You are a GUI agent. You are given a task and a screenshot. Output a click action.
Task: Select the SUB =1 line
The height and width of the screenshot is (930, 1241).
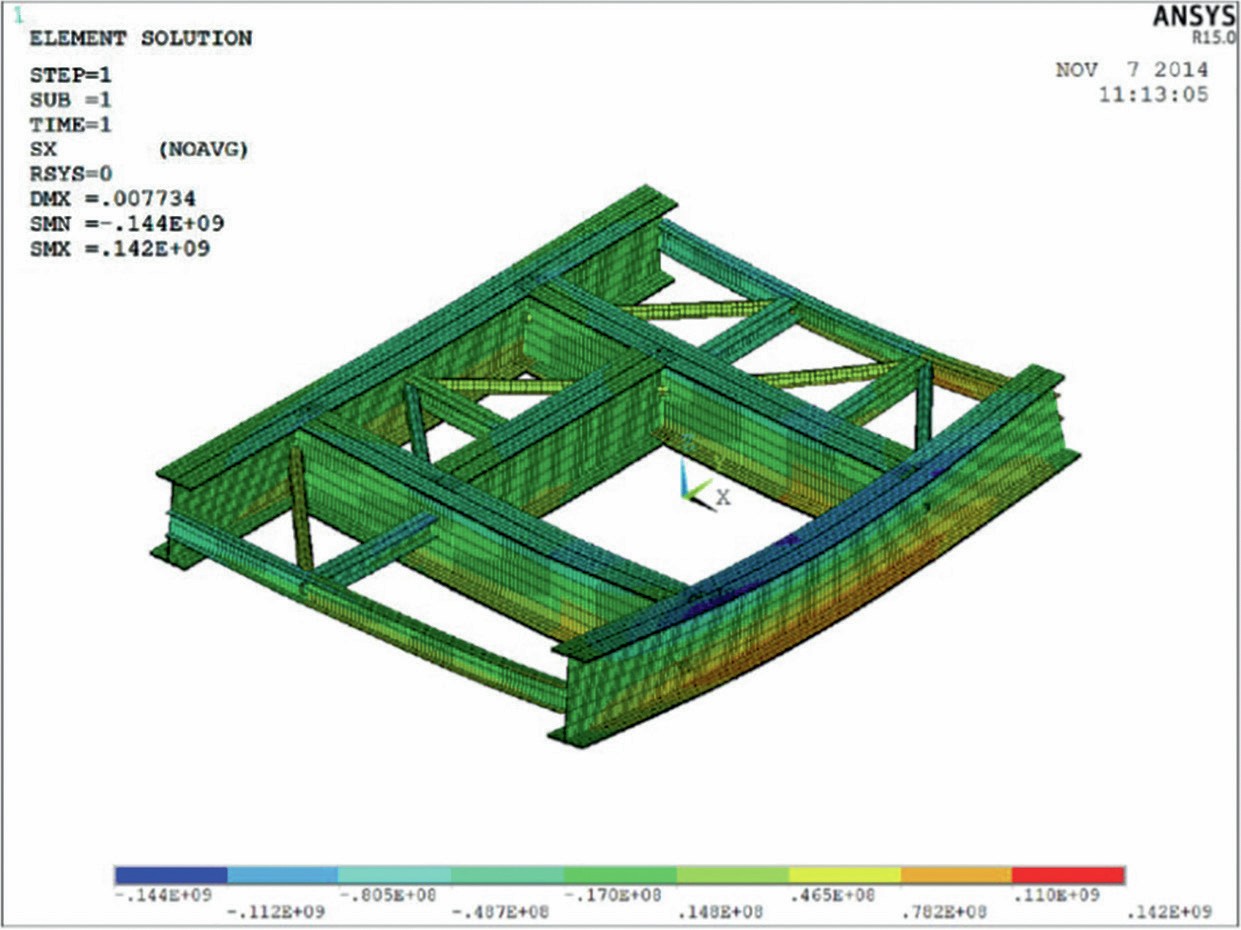(x=70, y=101)
